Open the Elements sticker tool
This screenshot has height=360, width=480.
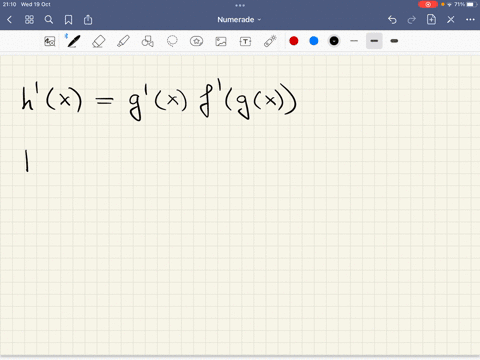(196, 41)
